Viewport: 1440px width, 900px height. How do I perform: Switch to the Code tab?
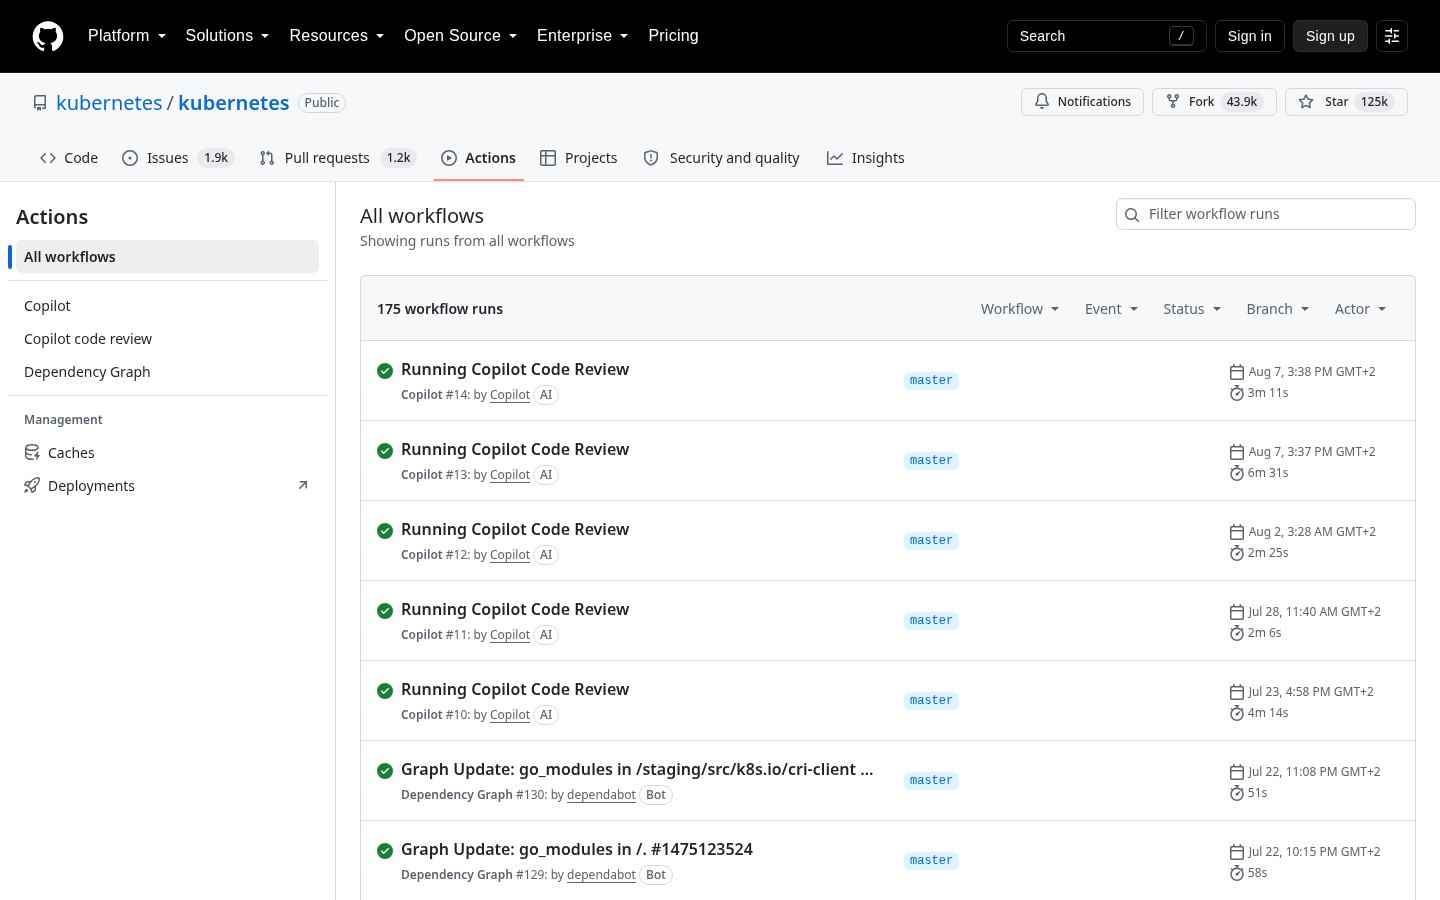(x=69, y=158)
